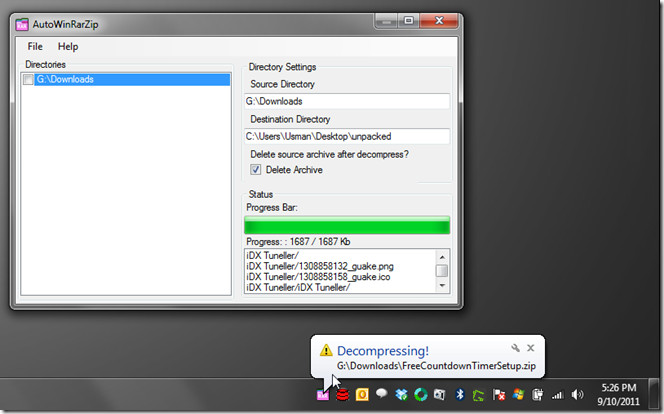
Task: Click the Source Directory input field
Action: 347,101
